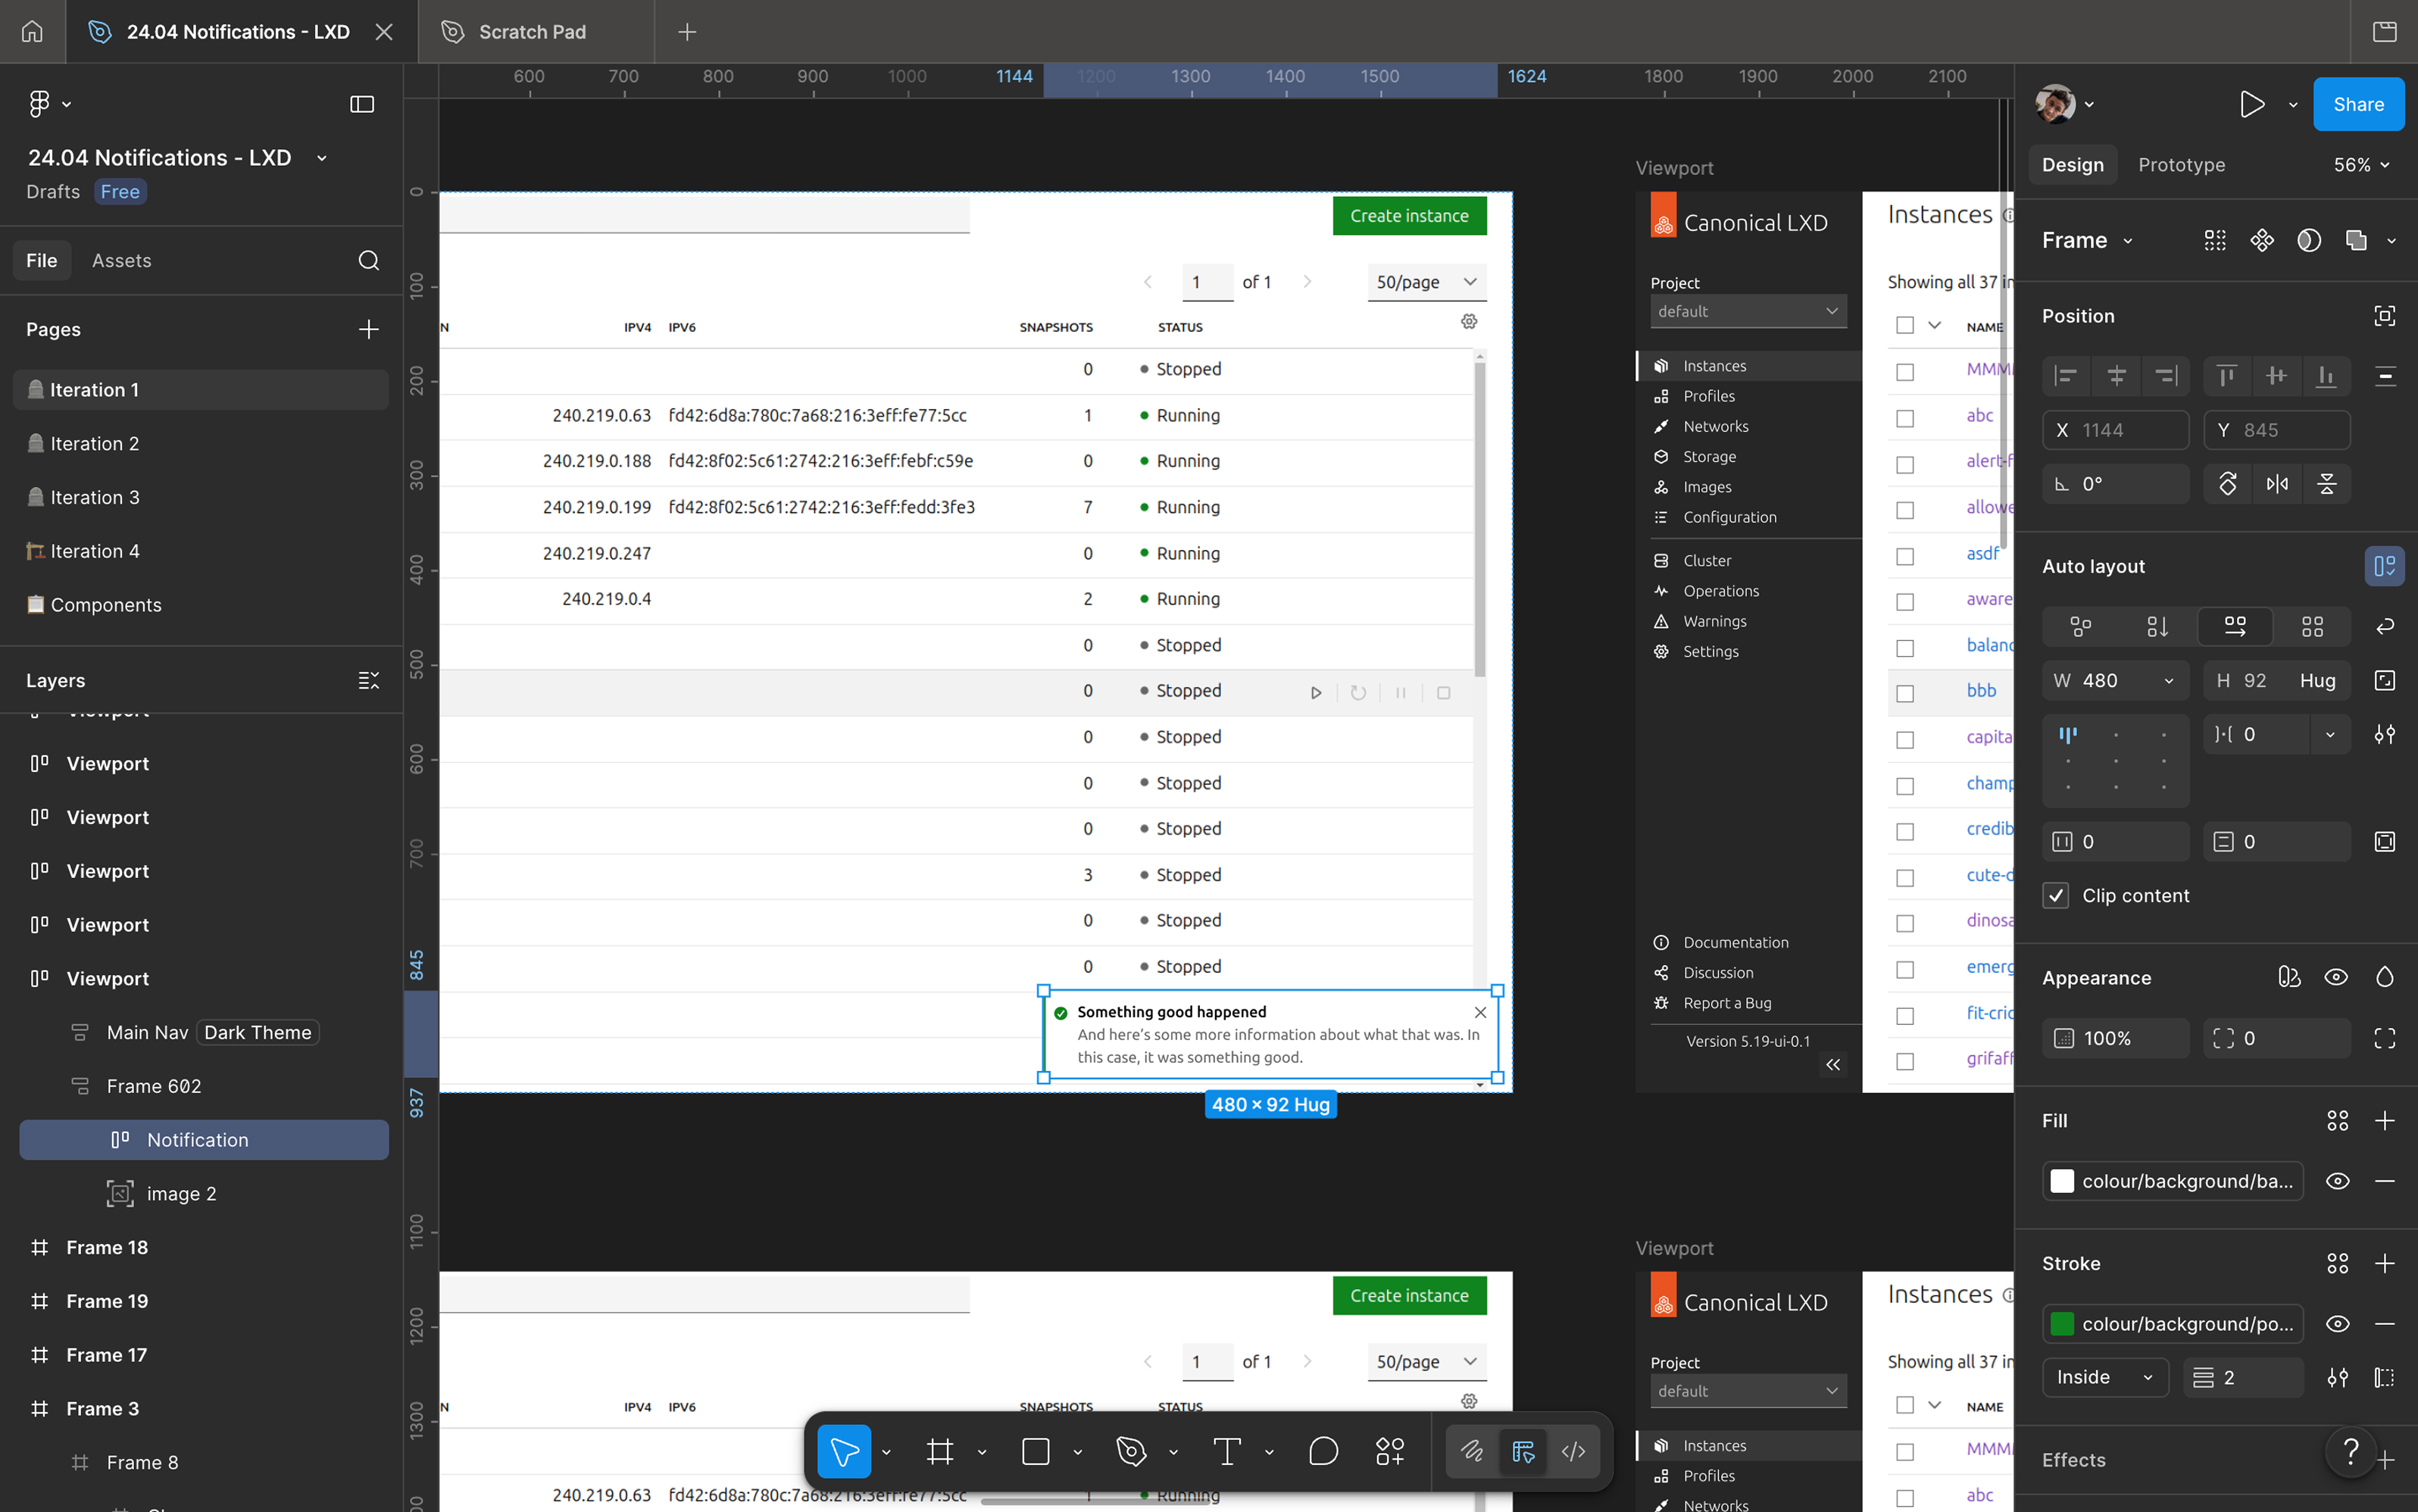Select the Frame 602 layer
Screen dimensions: 2418x1512
coord(201,1087)
